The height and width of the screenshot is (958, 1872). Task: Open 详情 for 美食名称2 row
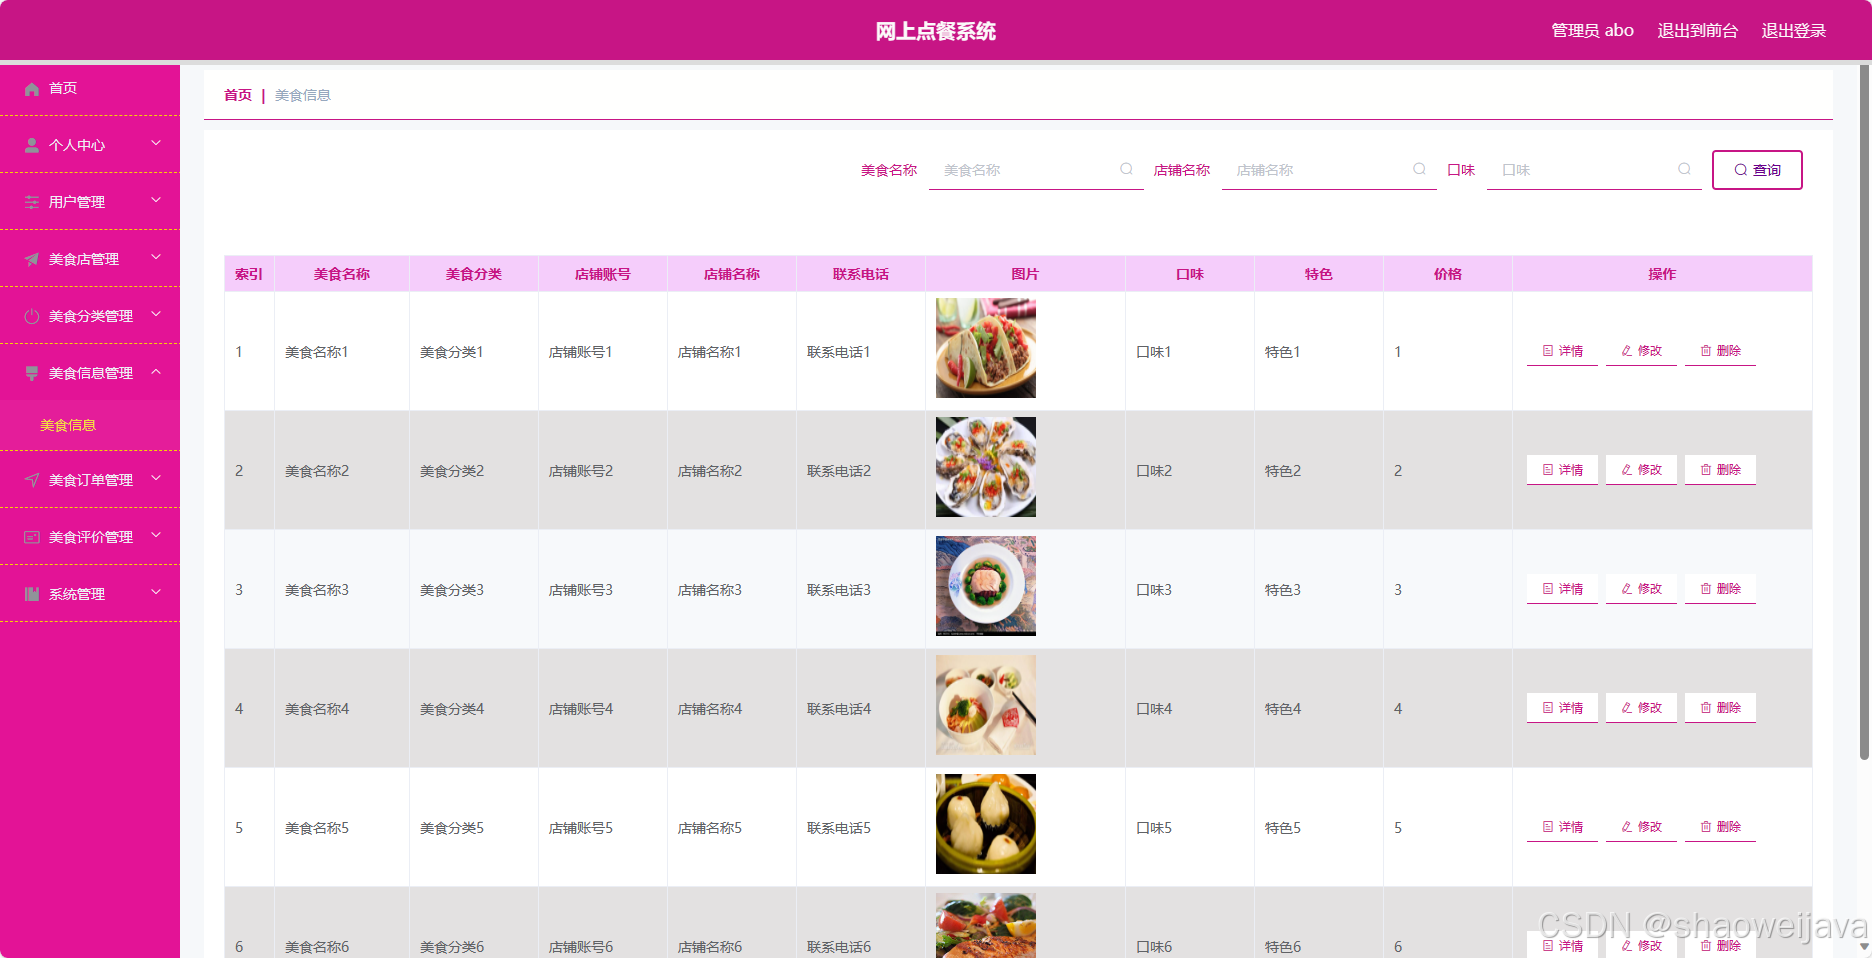pos(1562,470)
